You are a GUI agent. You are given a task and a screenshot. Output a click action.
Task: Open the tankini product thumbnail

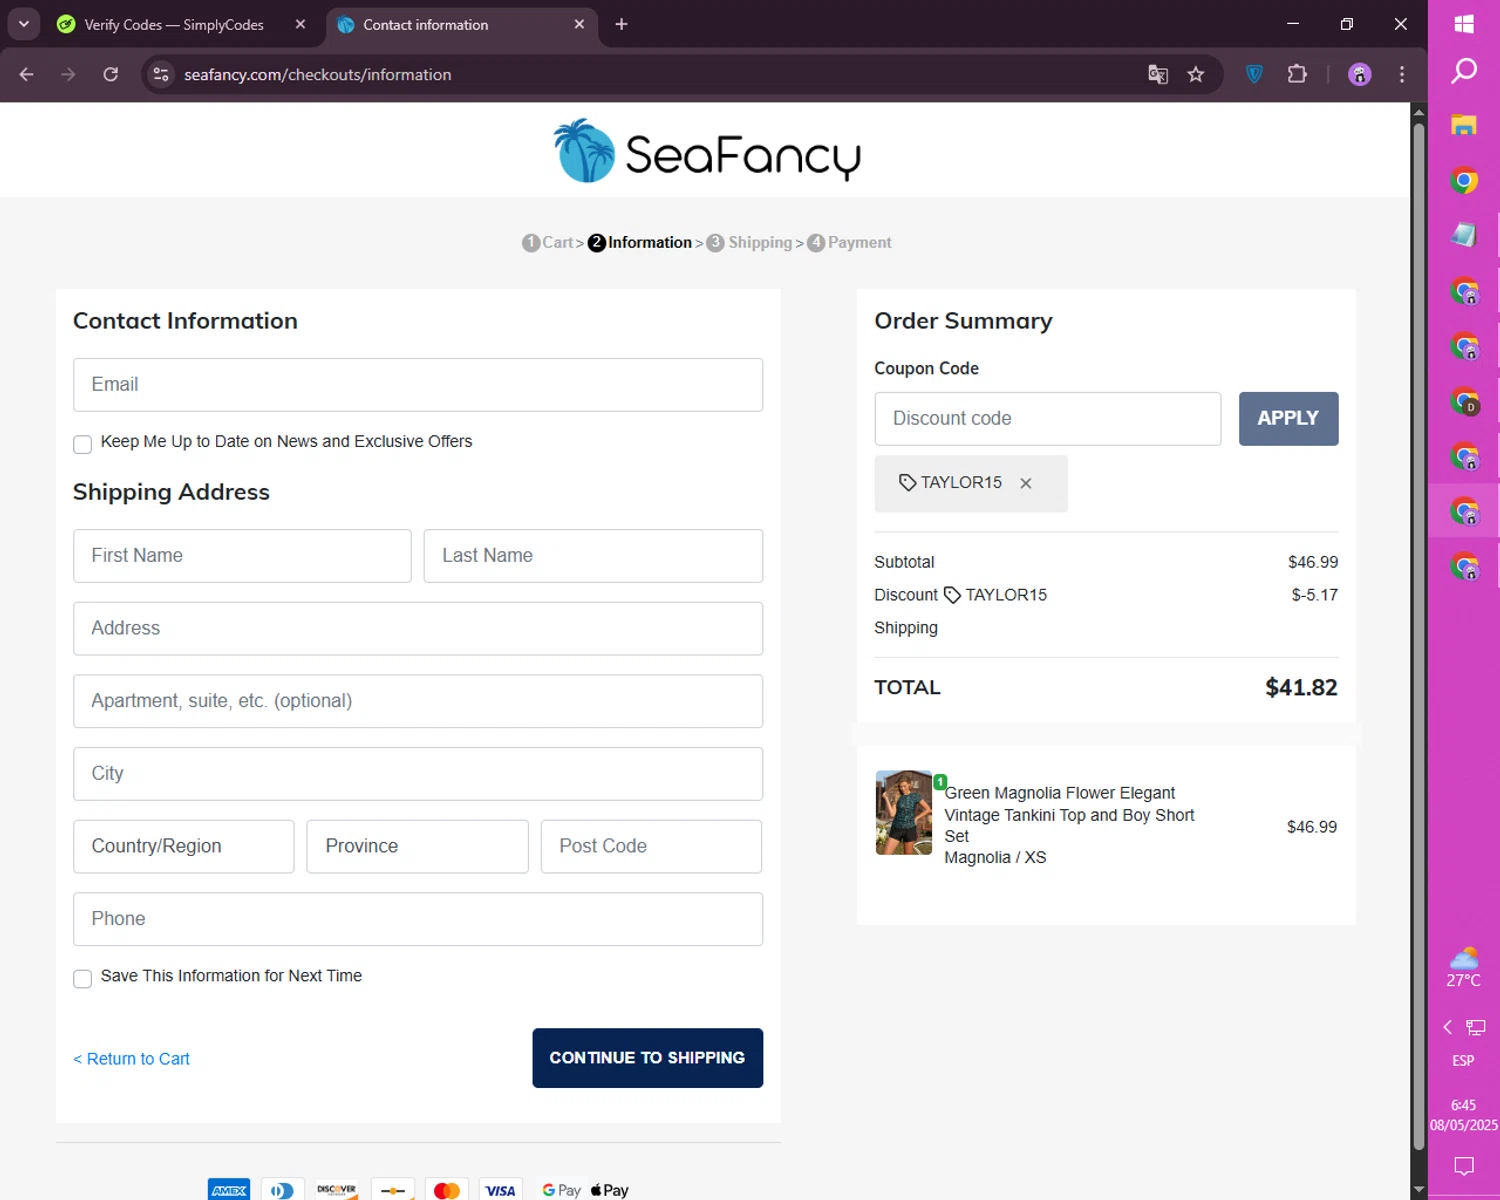[904, 812]
